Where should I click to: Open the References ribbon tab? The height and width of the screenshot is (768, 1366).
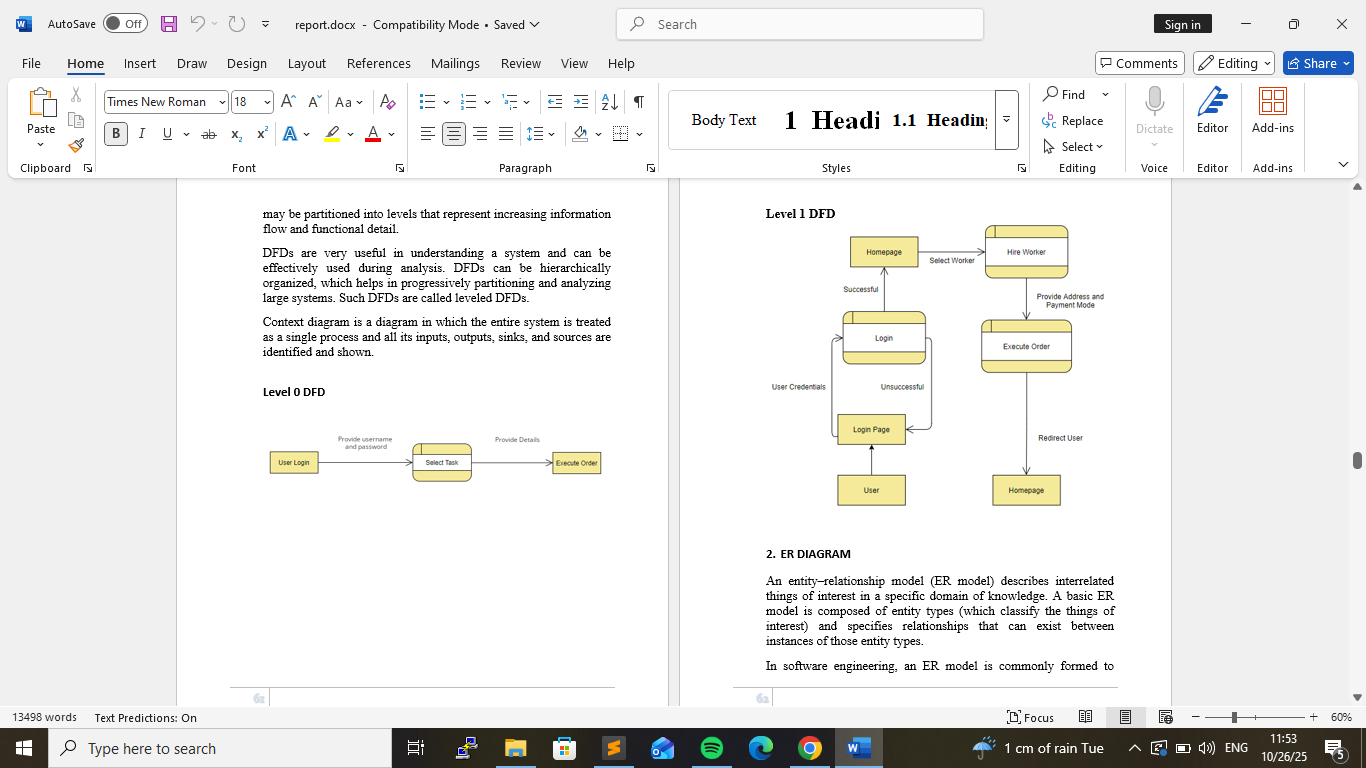coord(378,63)
